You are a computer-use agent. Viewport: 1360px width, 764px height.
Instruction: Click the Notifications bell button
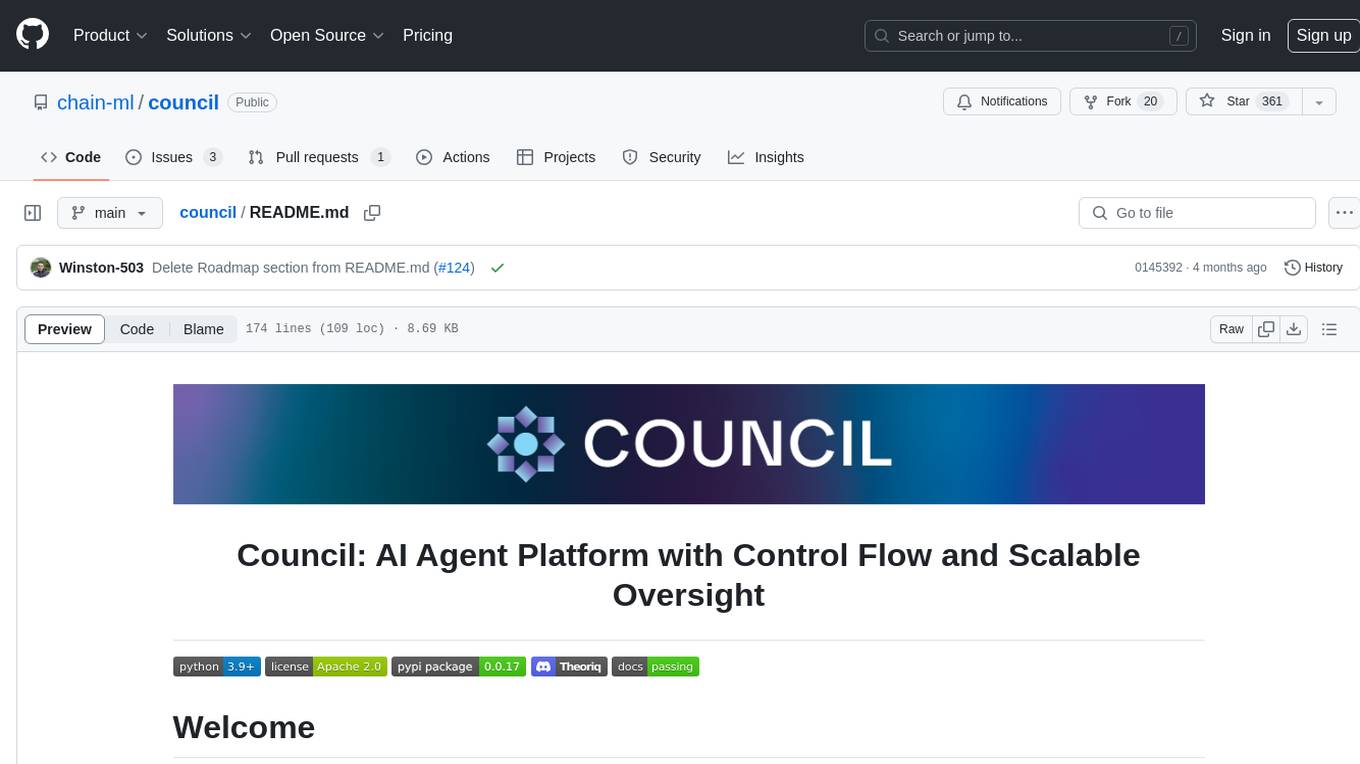click(x=1002, y=102)
